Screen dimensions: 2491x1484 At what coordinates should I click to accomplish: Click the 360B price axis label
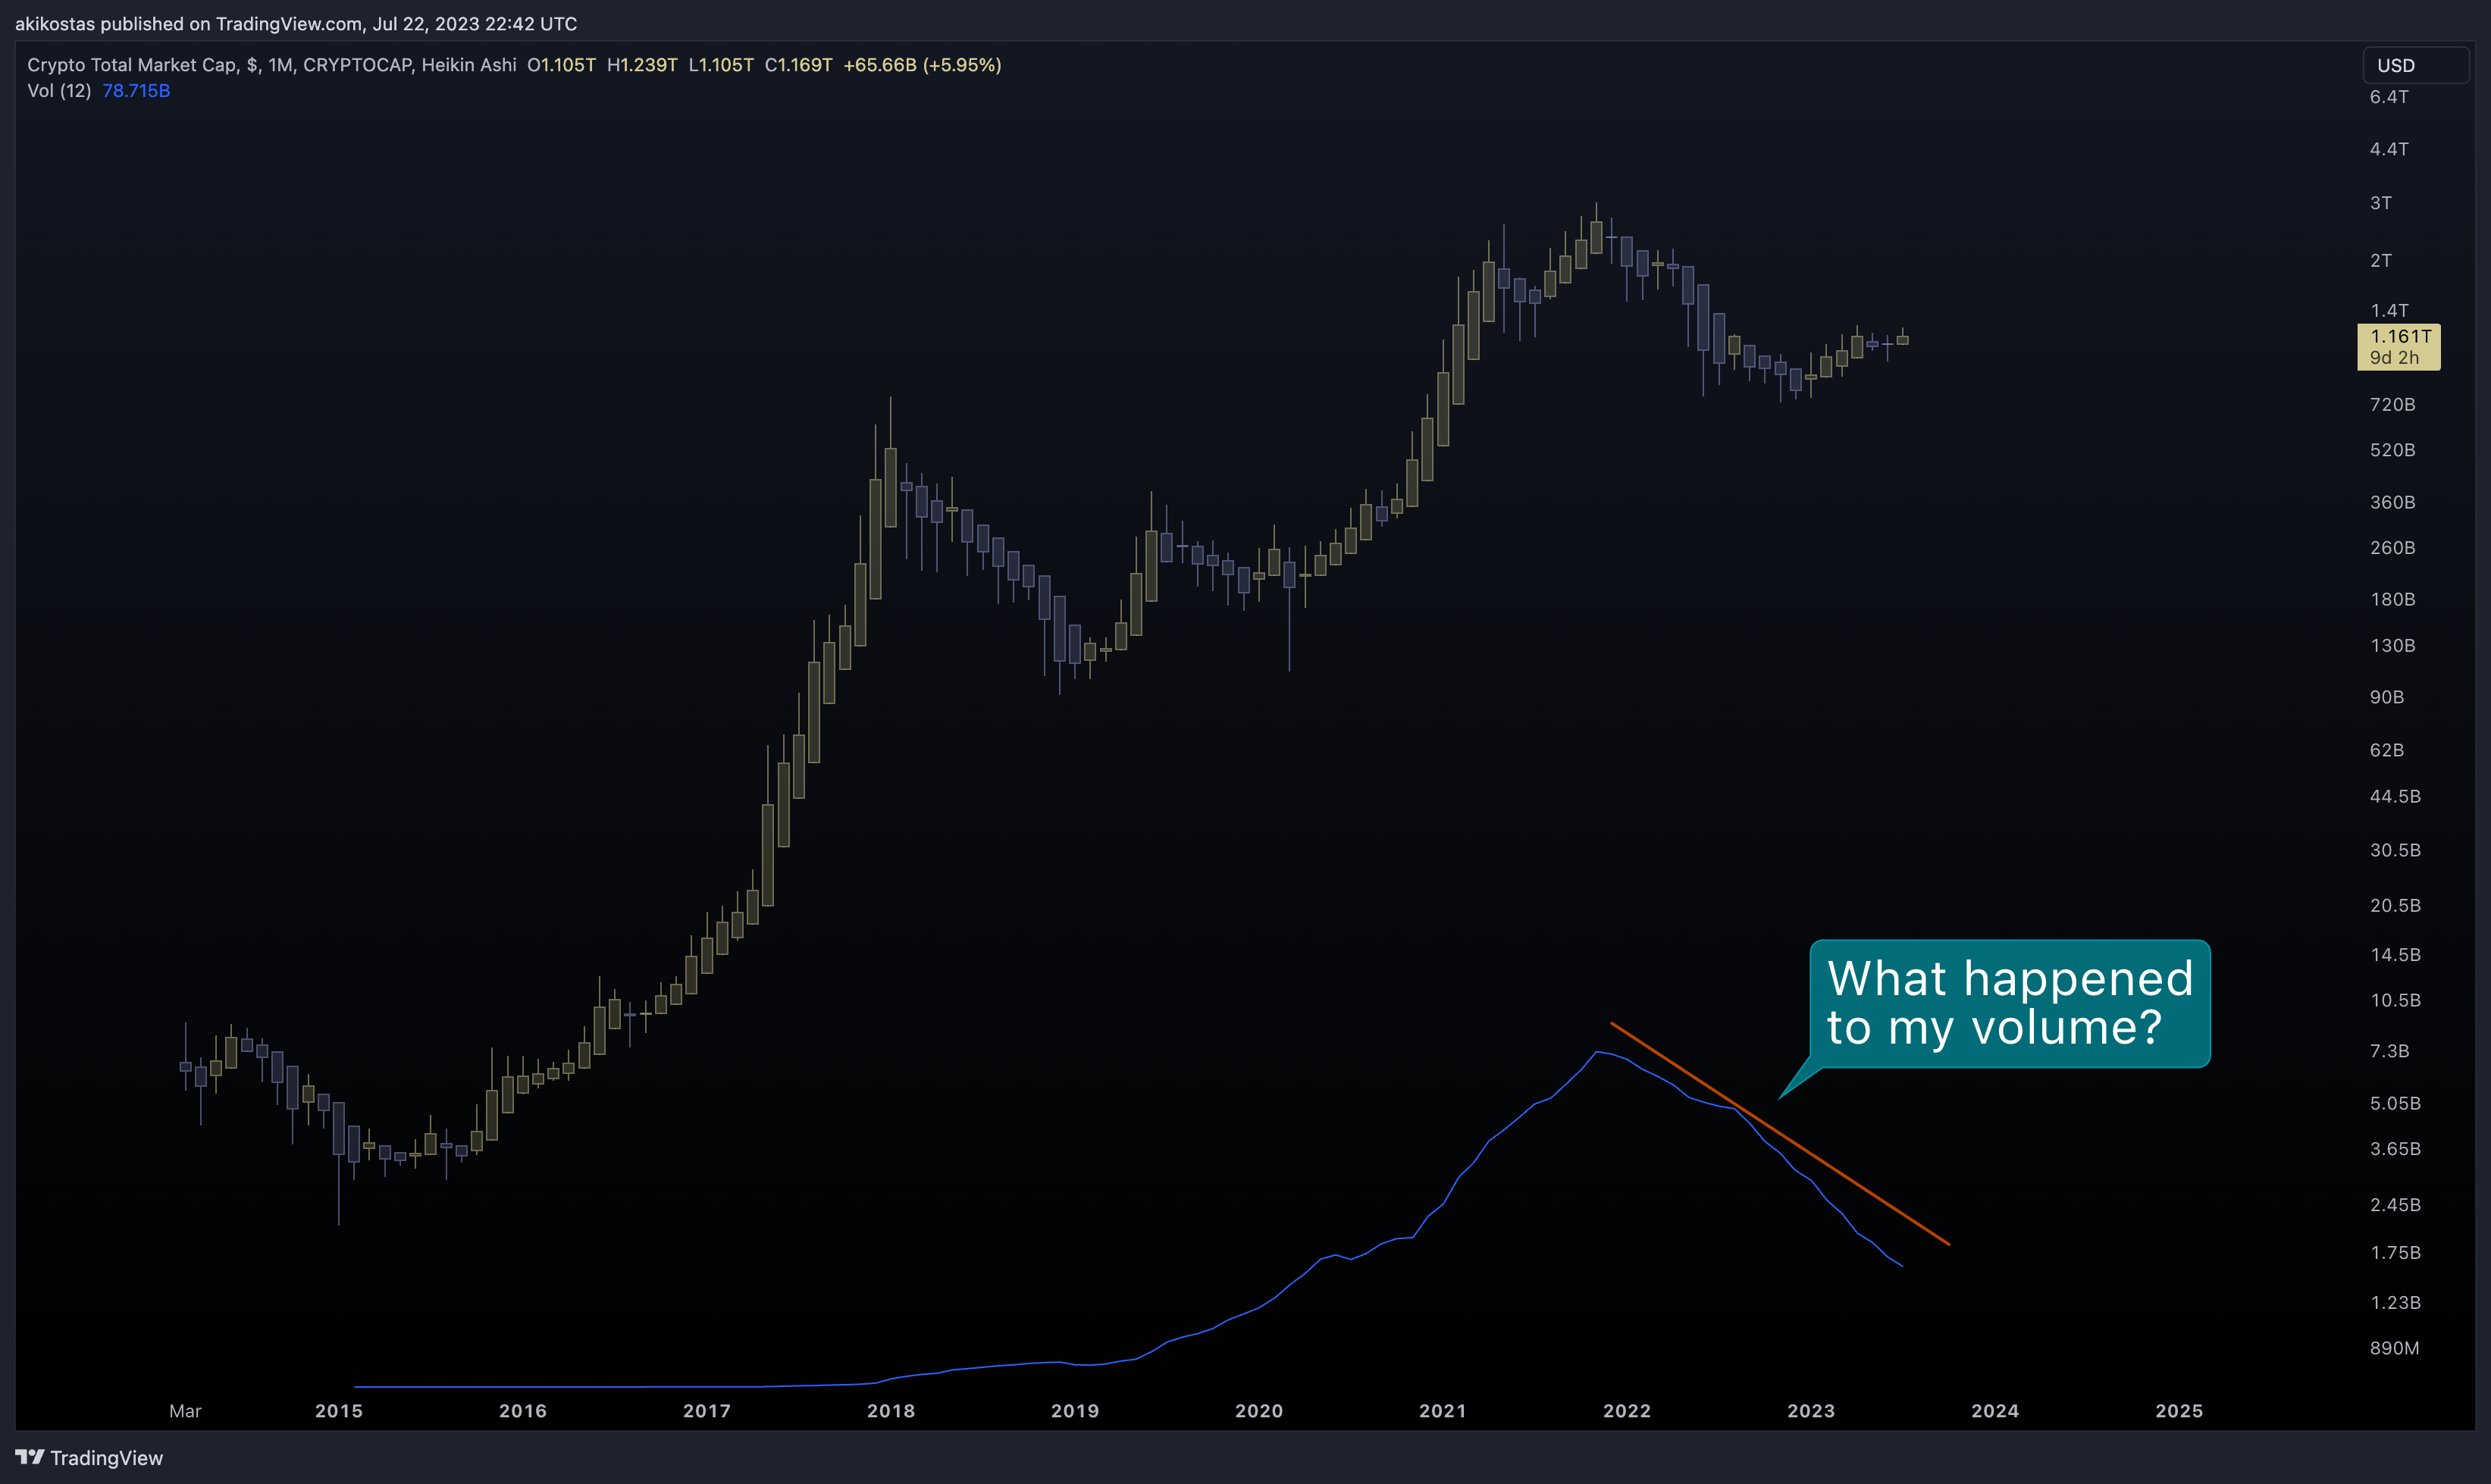(2392, 502)
